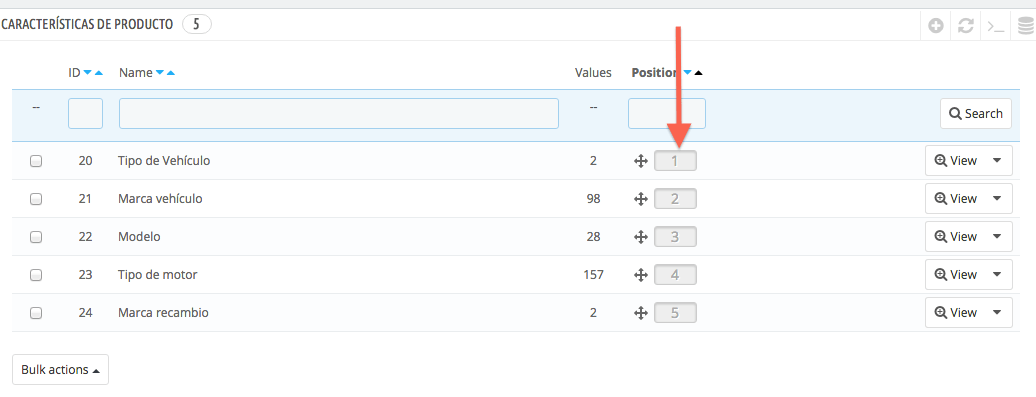The height and width of the screenshot is (397, 1036).
Task: Select the Modelo row checkbox
Action: tap(36, 236)
